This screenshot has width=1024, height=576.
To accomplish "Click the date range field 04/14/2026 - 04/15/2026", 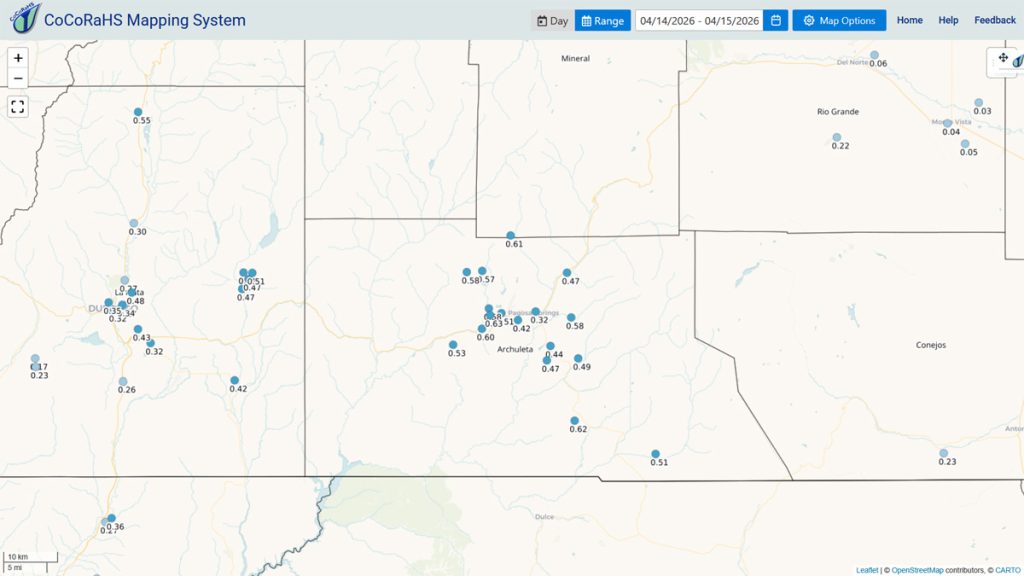I will coord(699,20).
